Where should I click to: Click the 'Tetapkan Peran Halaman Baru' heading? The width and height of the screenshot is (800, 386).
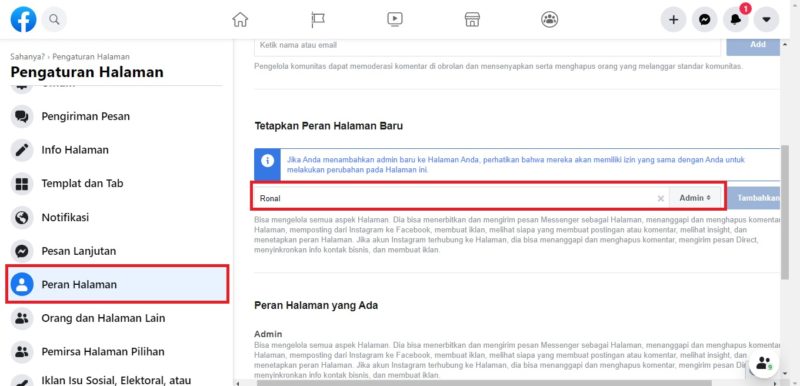(x=329, y=125)
